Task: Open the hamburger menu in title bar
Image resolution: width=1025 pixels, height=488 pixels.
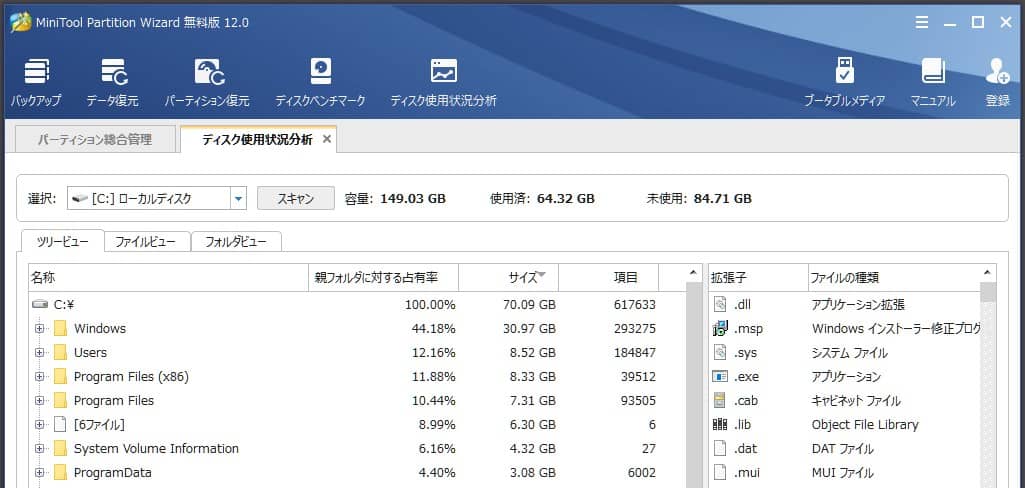Action: 922,22
